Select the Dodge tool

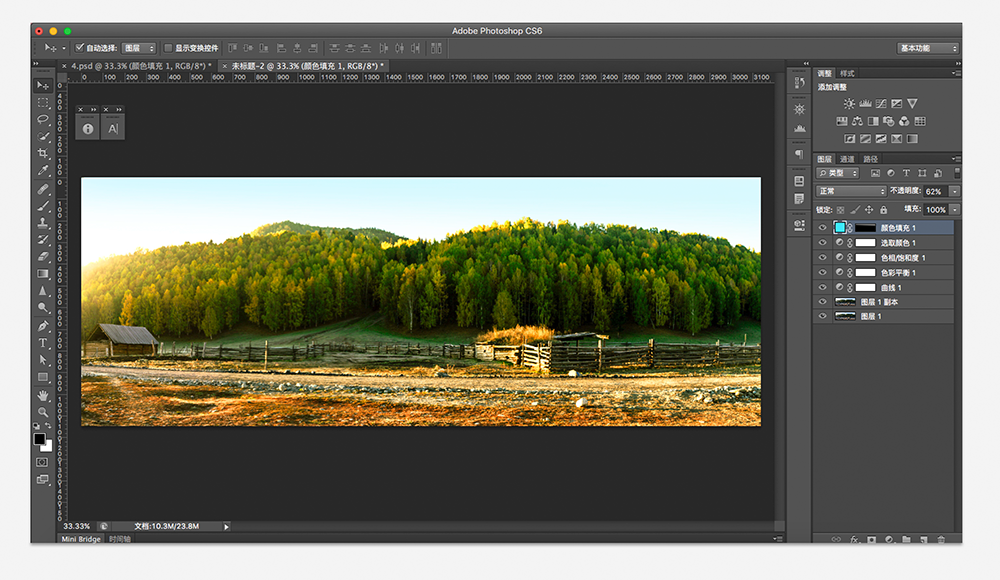coord(43,308)
